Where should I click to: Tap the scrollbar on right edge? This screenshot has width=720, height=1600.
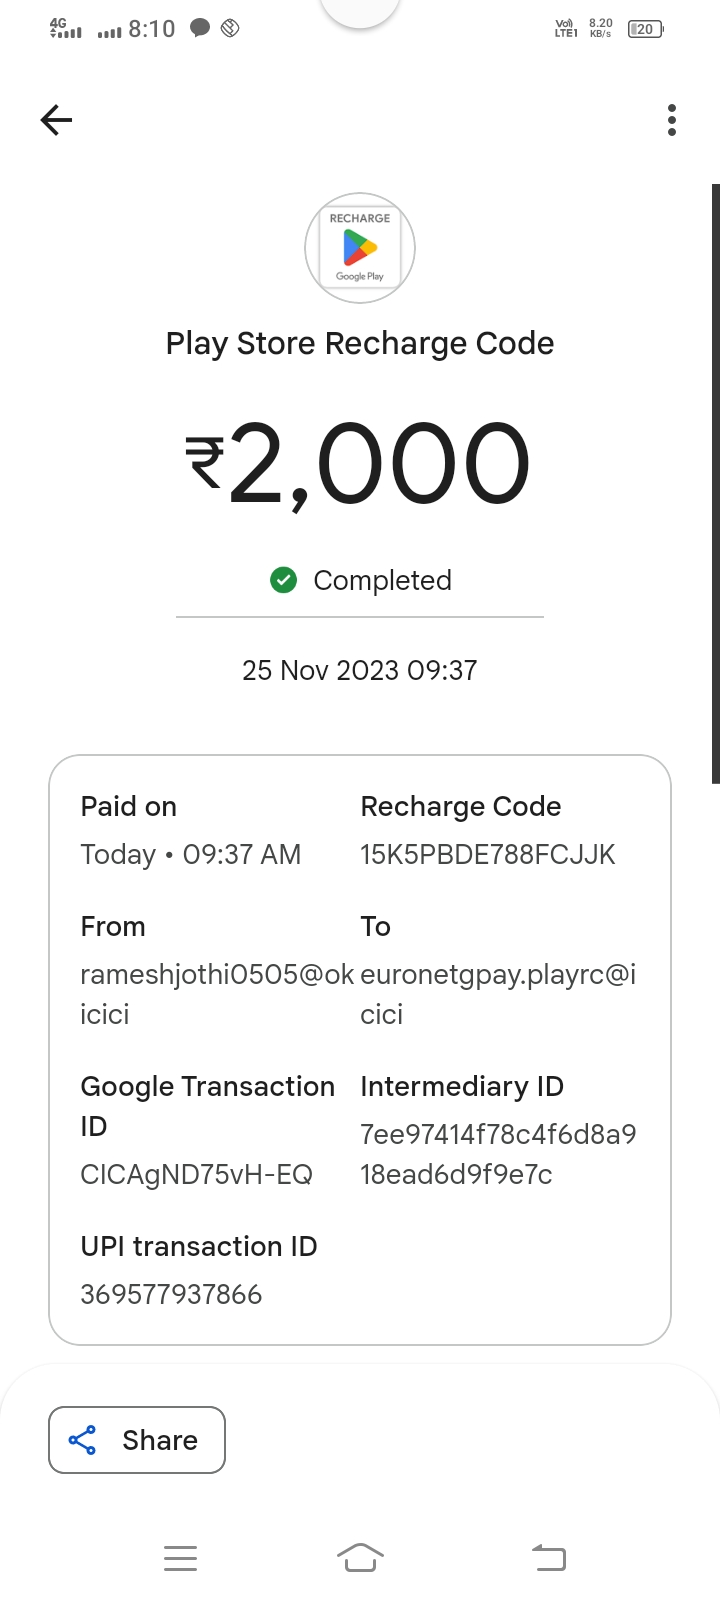(715, 480)
